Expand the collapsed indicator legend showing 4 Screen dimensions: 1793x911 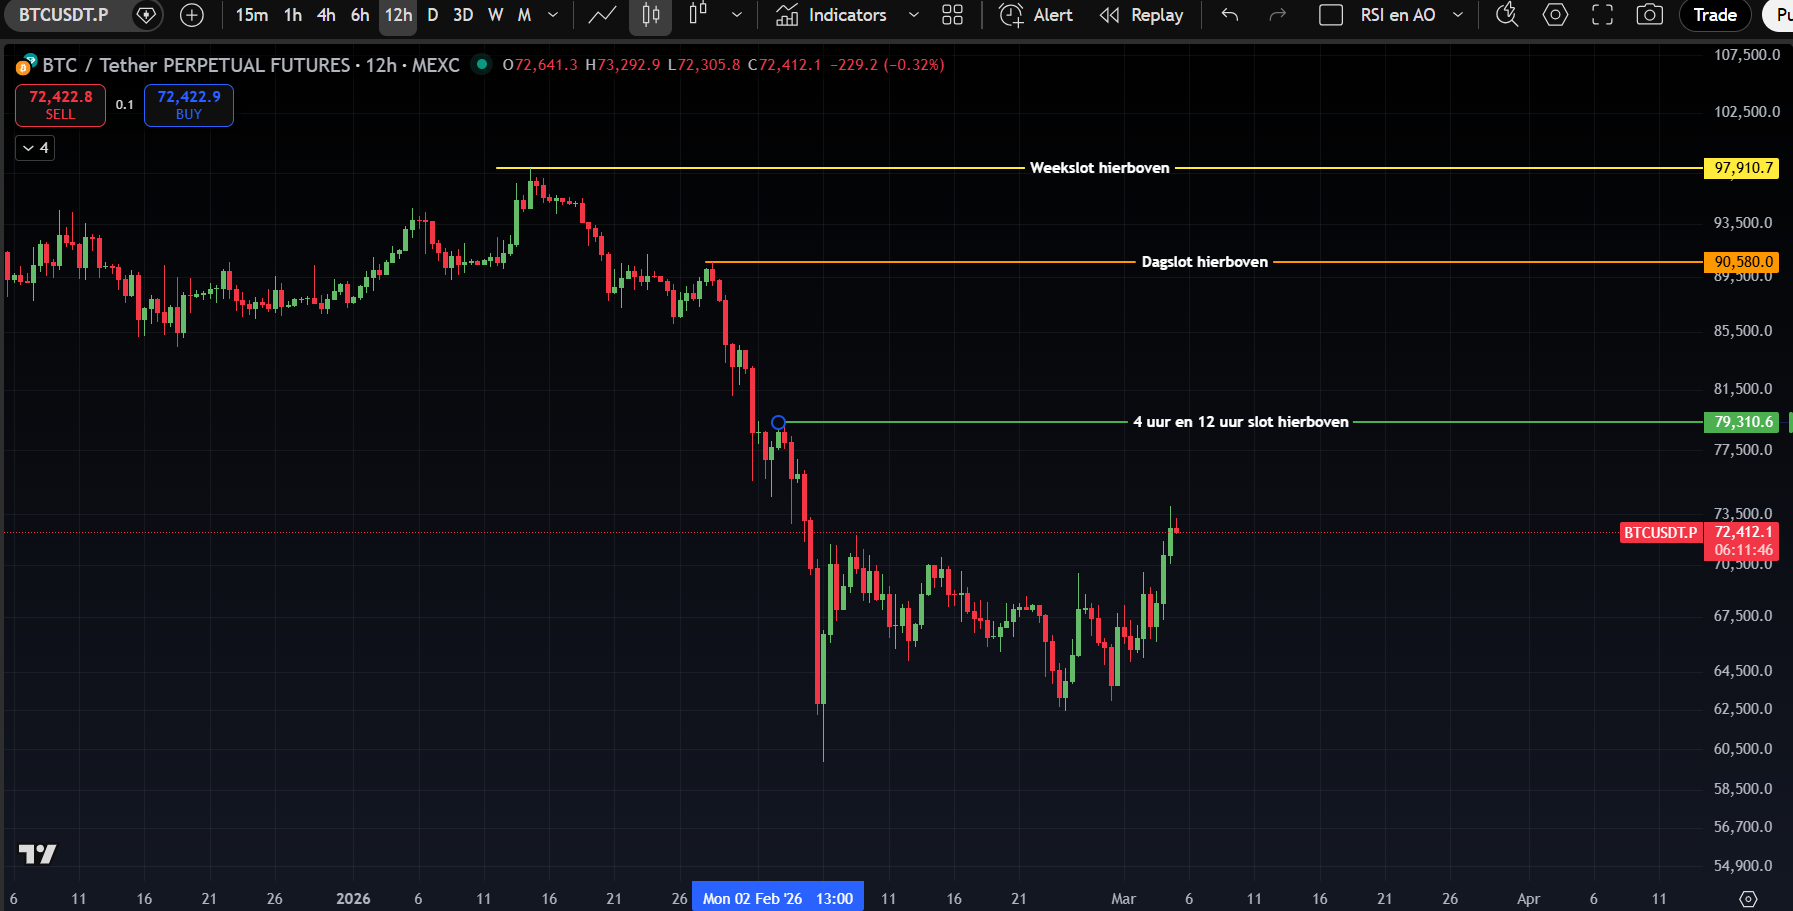click(35, 148)
